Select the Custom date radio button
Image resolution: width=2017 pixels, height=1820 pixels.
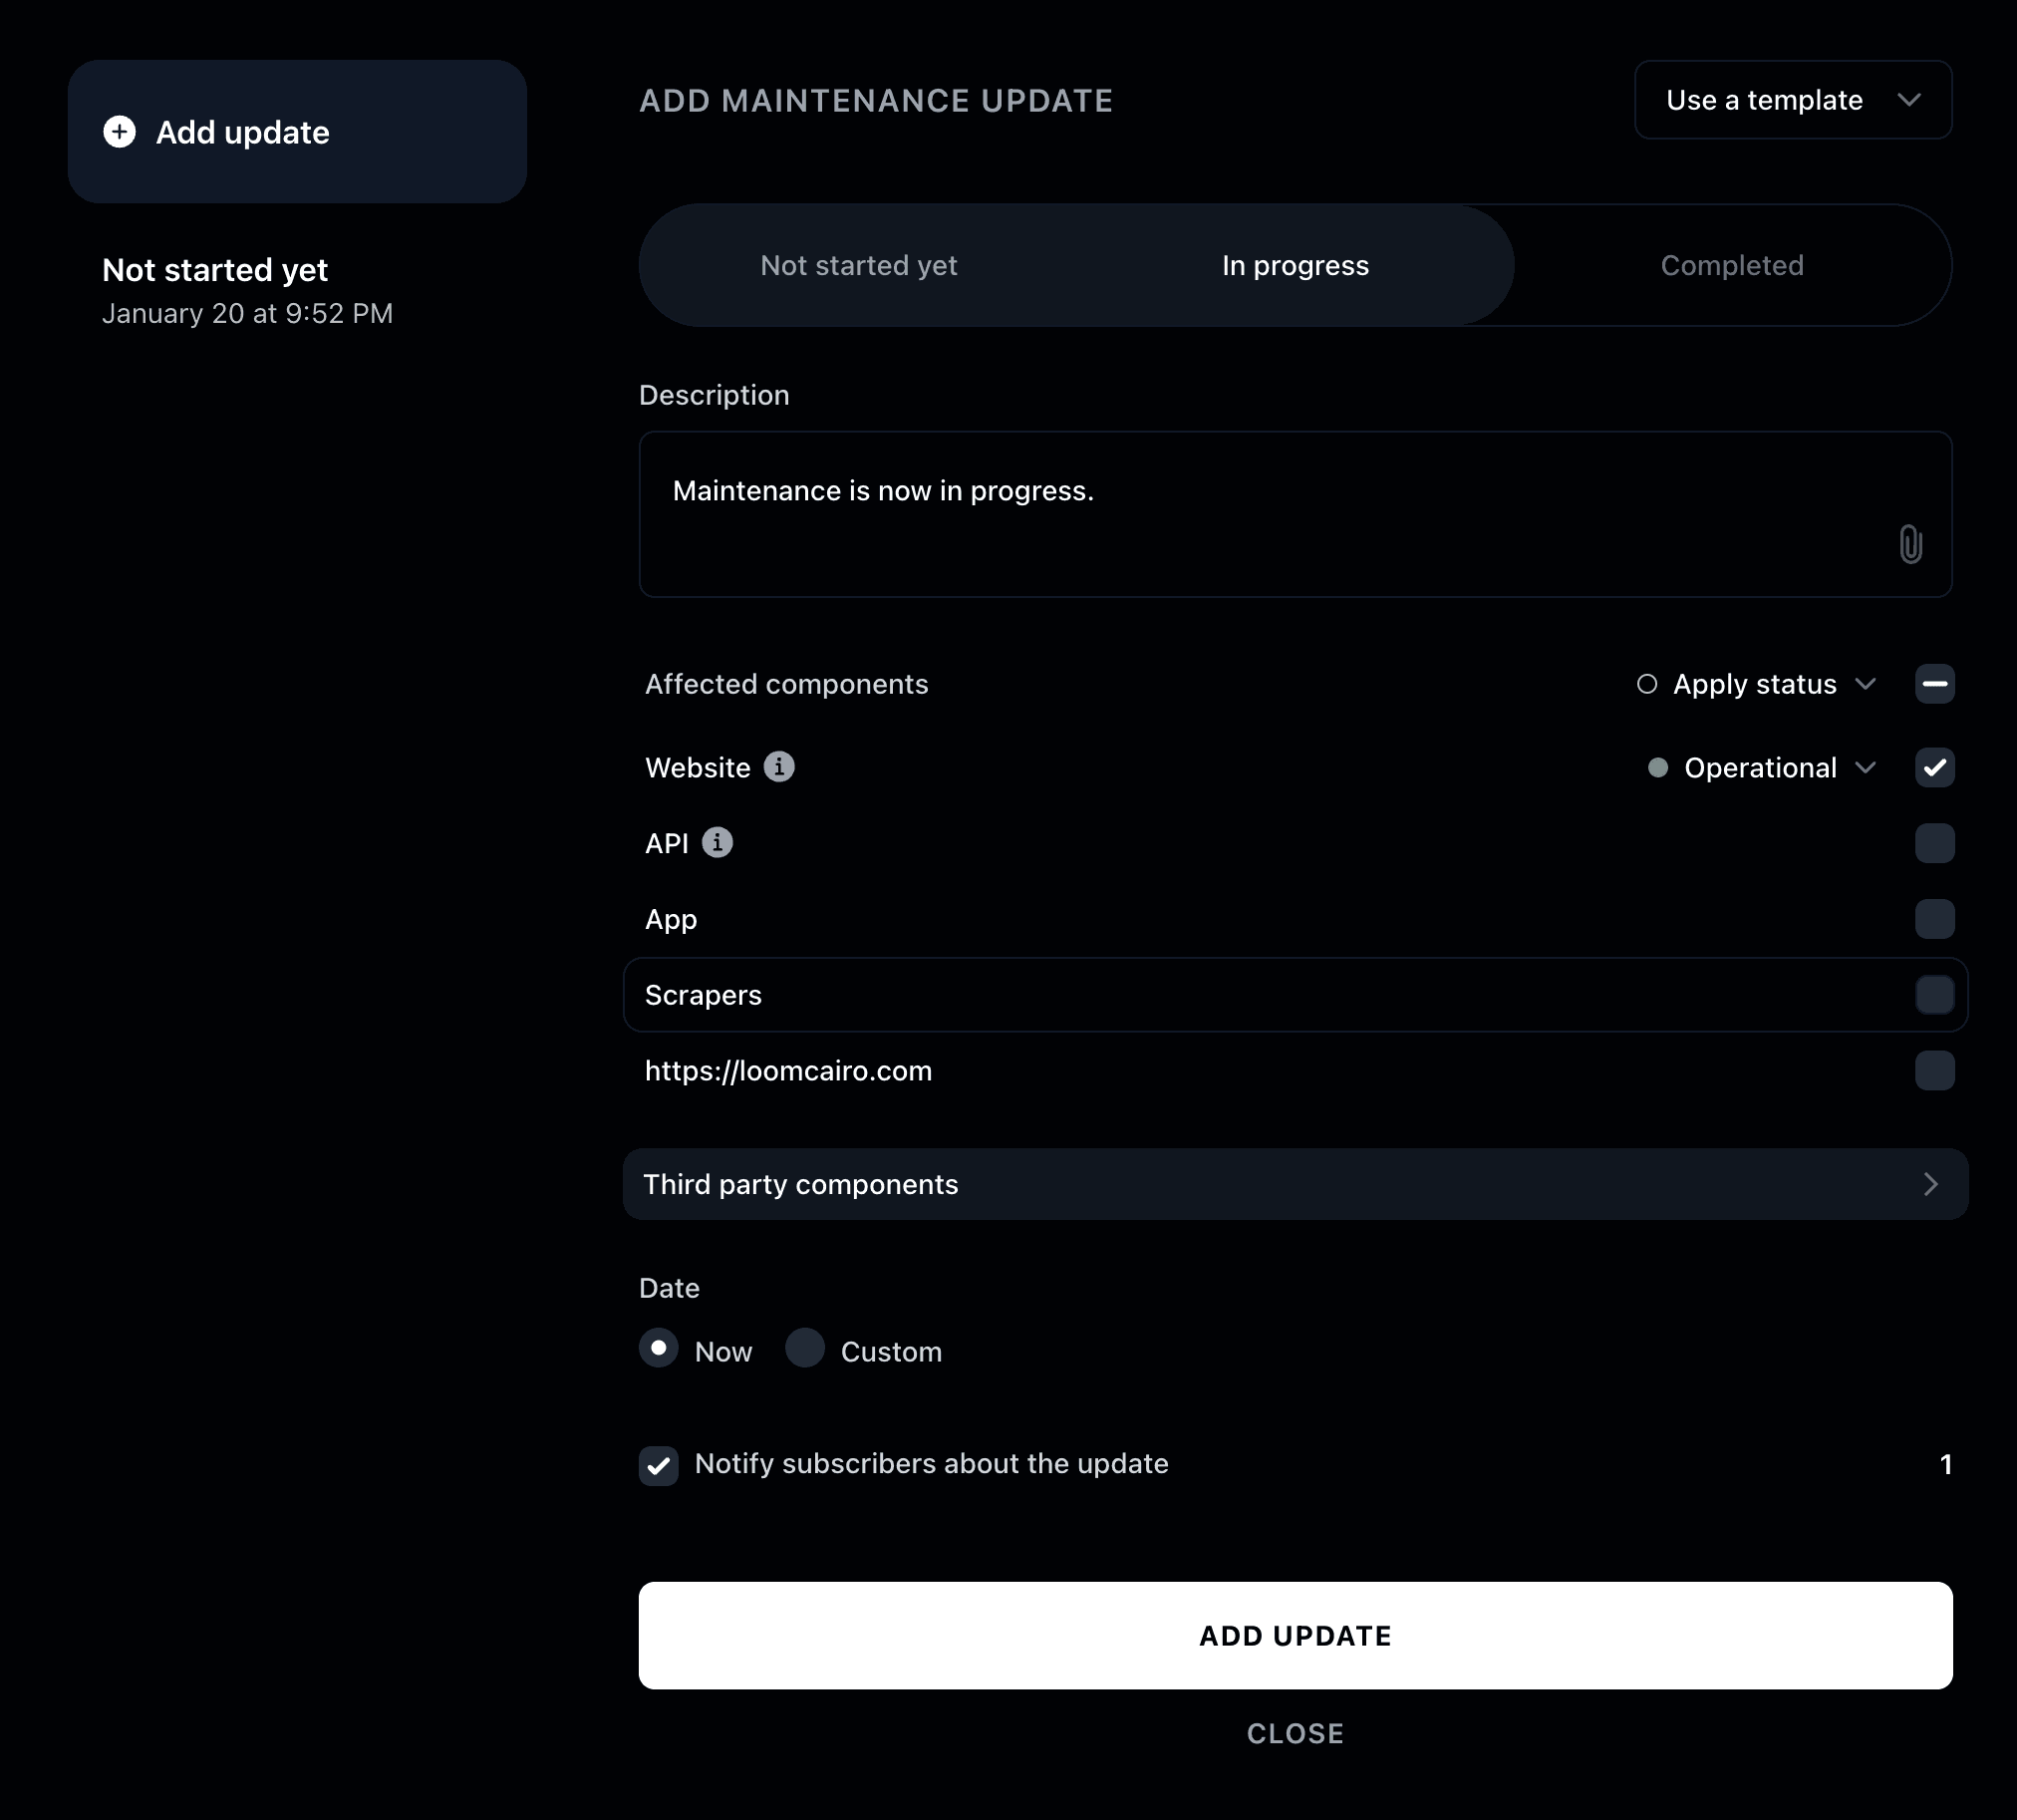804,1351
